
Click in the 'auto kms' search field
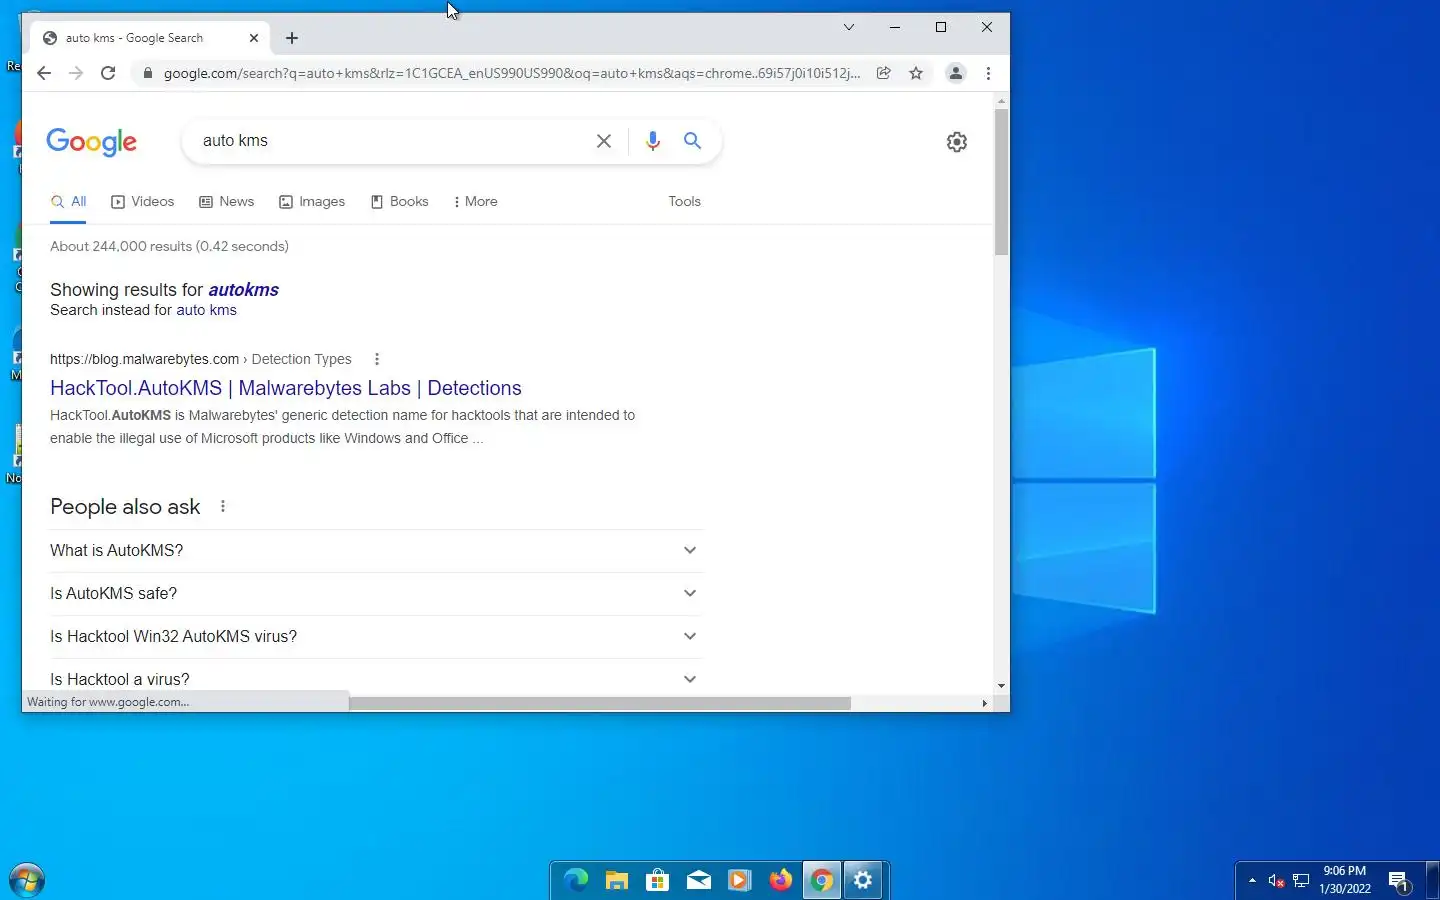[x=390, y=141]
